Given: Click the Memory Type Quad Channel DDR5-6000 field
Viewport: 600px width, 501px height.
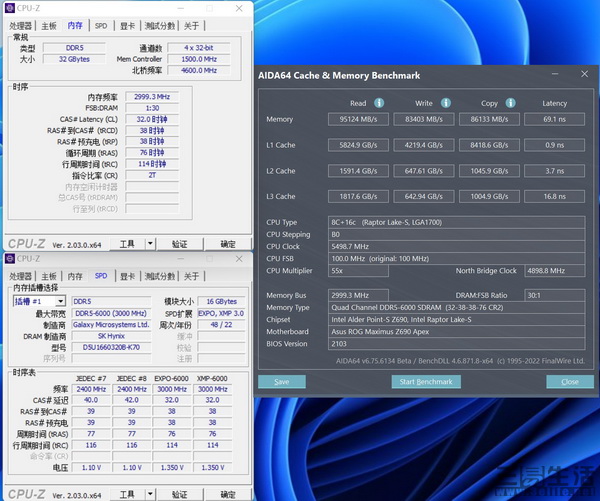Looking at the screenshot, I should [x=457, y=307].
